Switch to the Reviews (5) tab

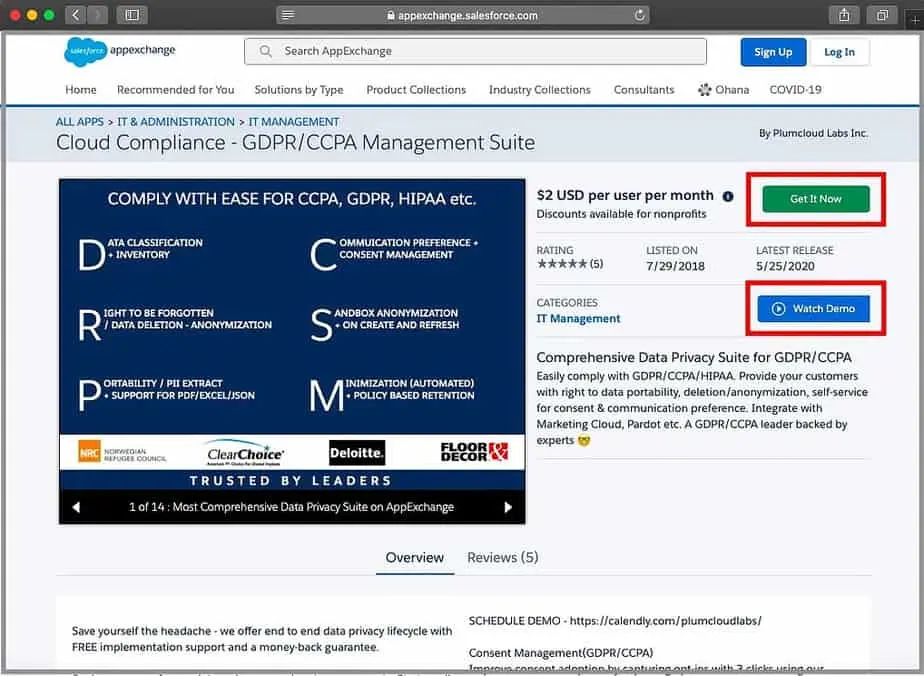click(x=502, y=557)
